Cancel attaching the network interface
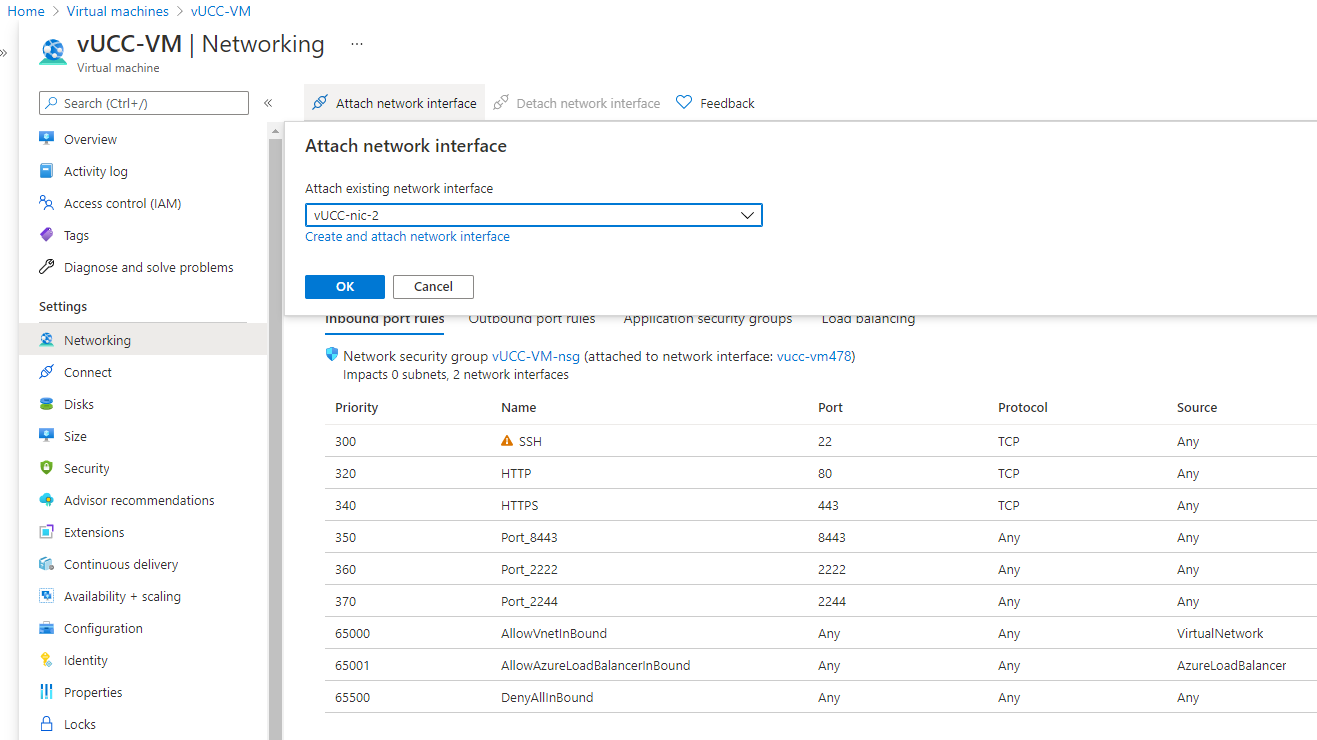 [433, 287]
